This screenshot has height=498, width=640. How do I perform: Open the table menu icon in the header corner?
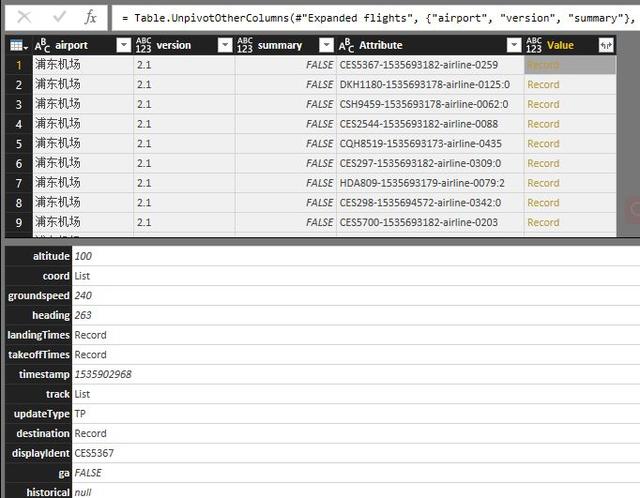(17, 45)
